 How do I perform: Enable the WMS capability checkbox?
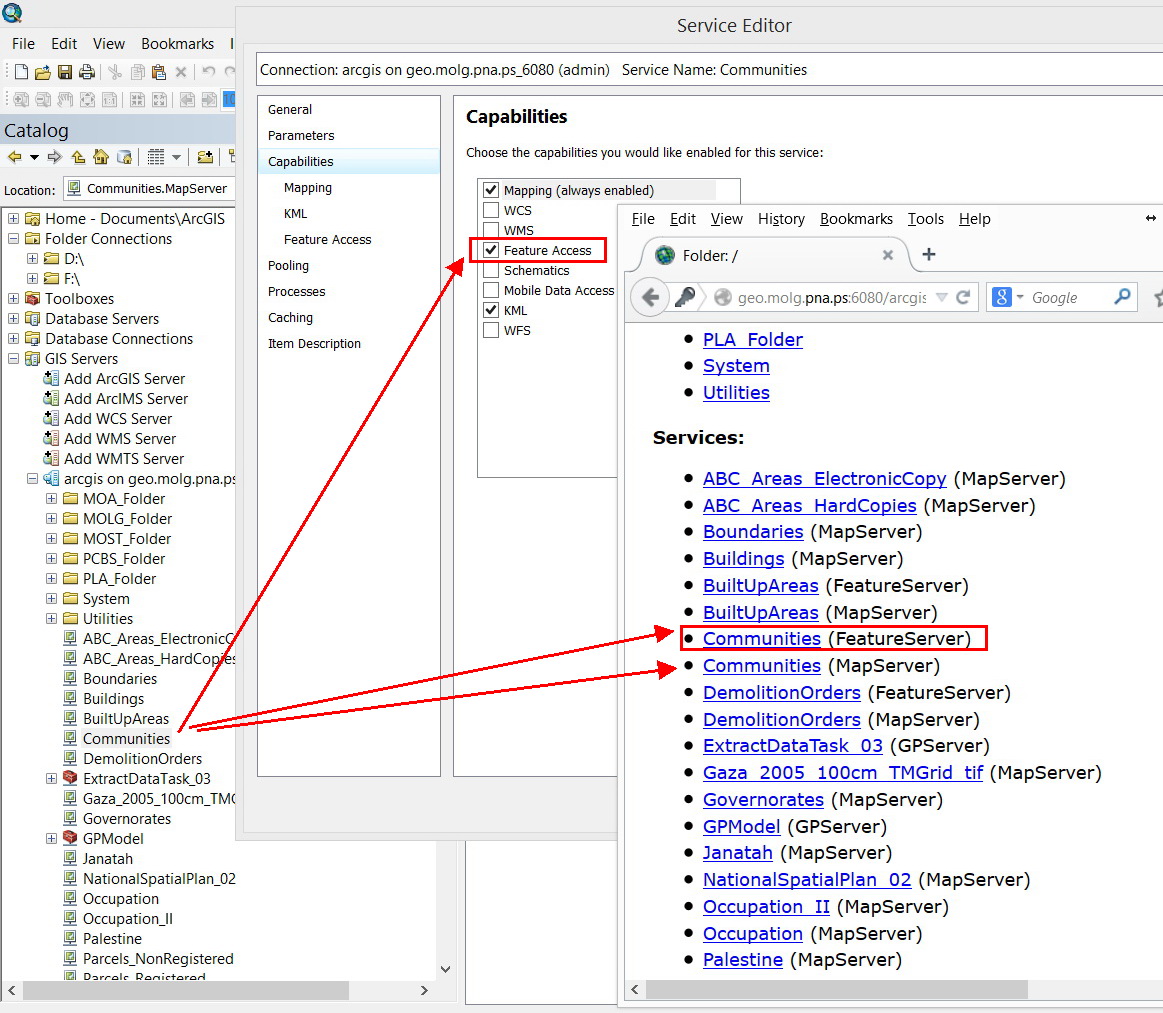pyautogui.click(x=490, y=230)
